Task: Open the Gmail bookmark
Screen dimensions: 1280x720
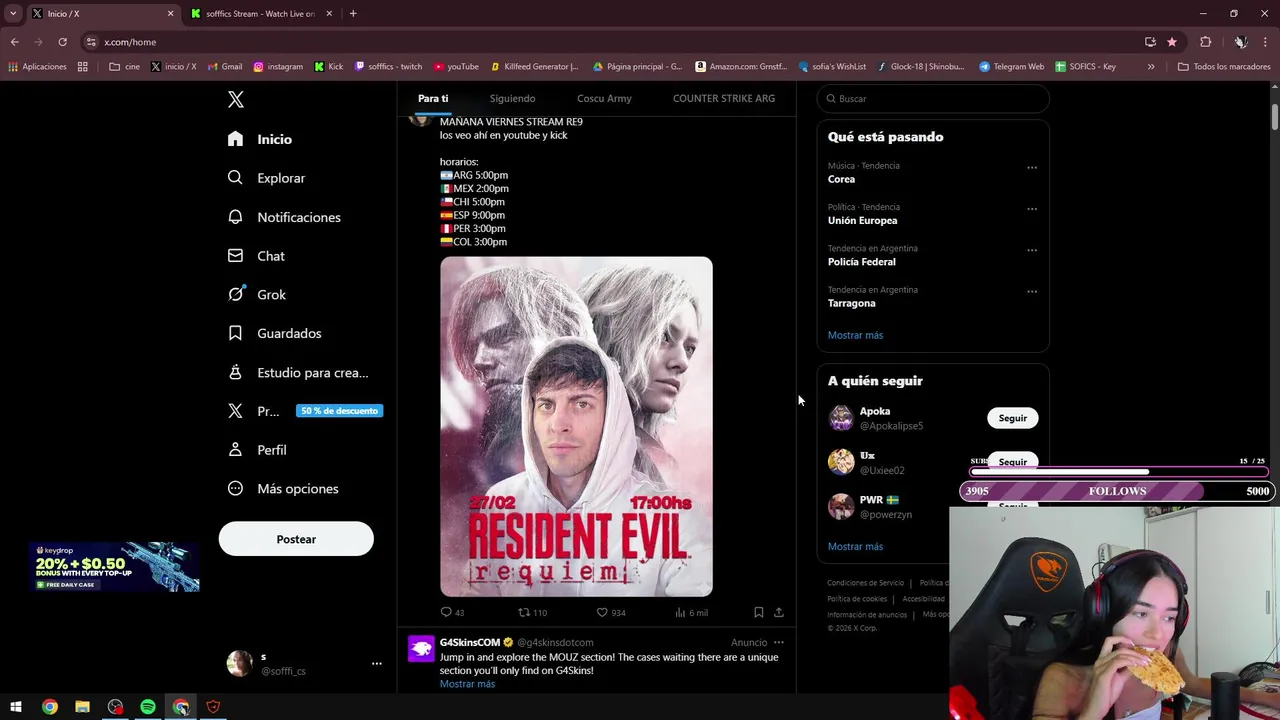Action: click(224, 67)
